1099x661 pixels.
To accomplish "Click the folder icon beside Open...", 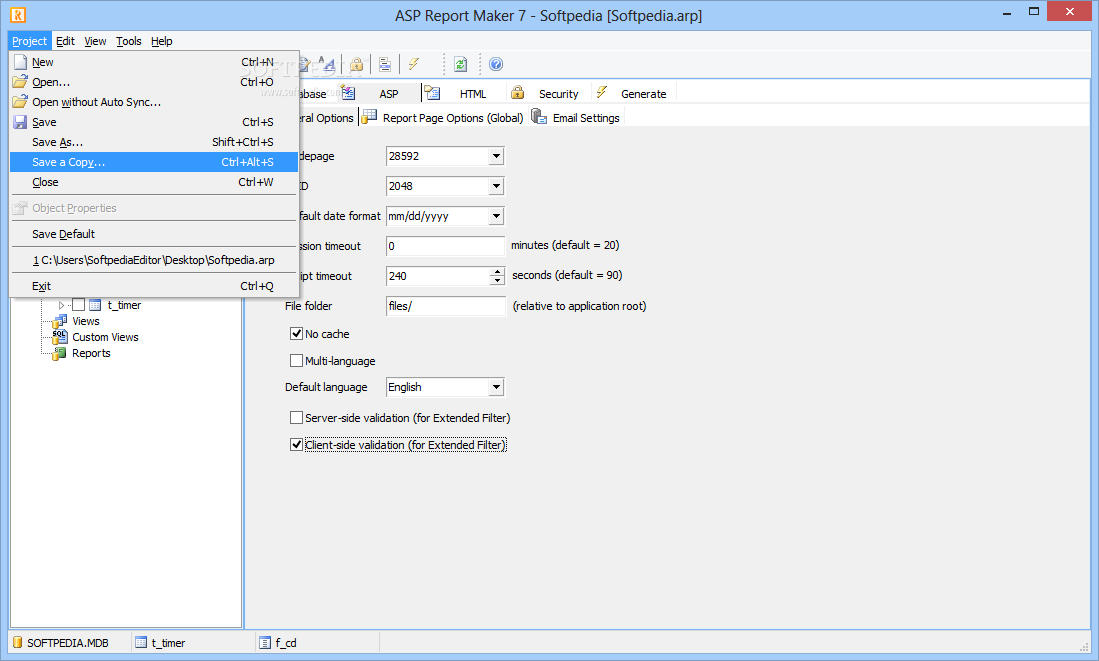I will pyautogui.click(x=20, y=82).
